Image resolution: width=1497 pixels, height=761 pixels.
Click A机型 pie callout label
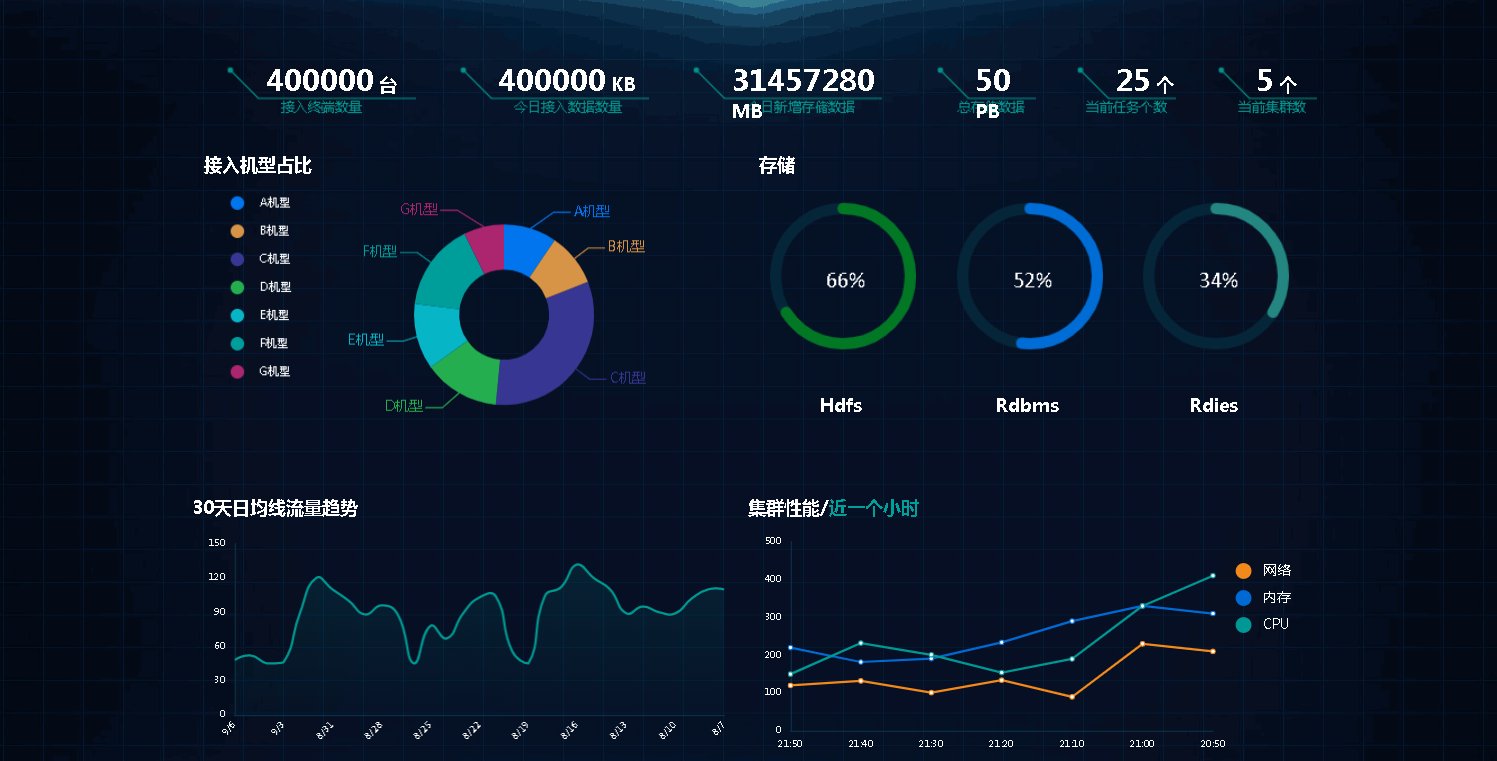click(x=592, y=211)
